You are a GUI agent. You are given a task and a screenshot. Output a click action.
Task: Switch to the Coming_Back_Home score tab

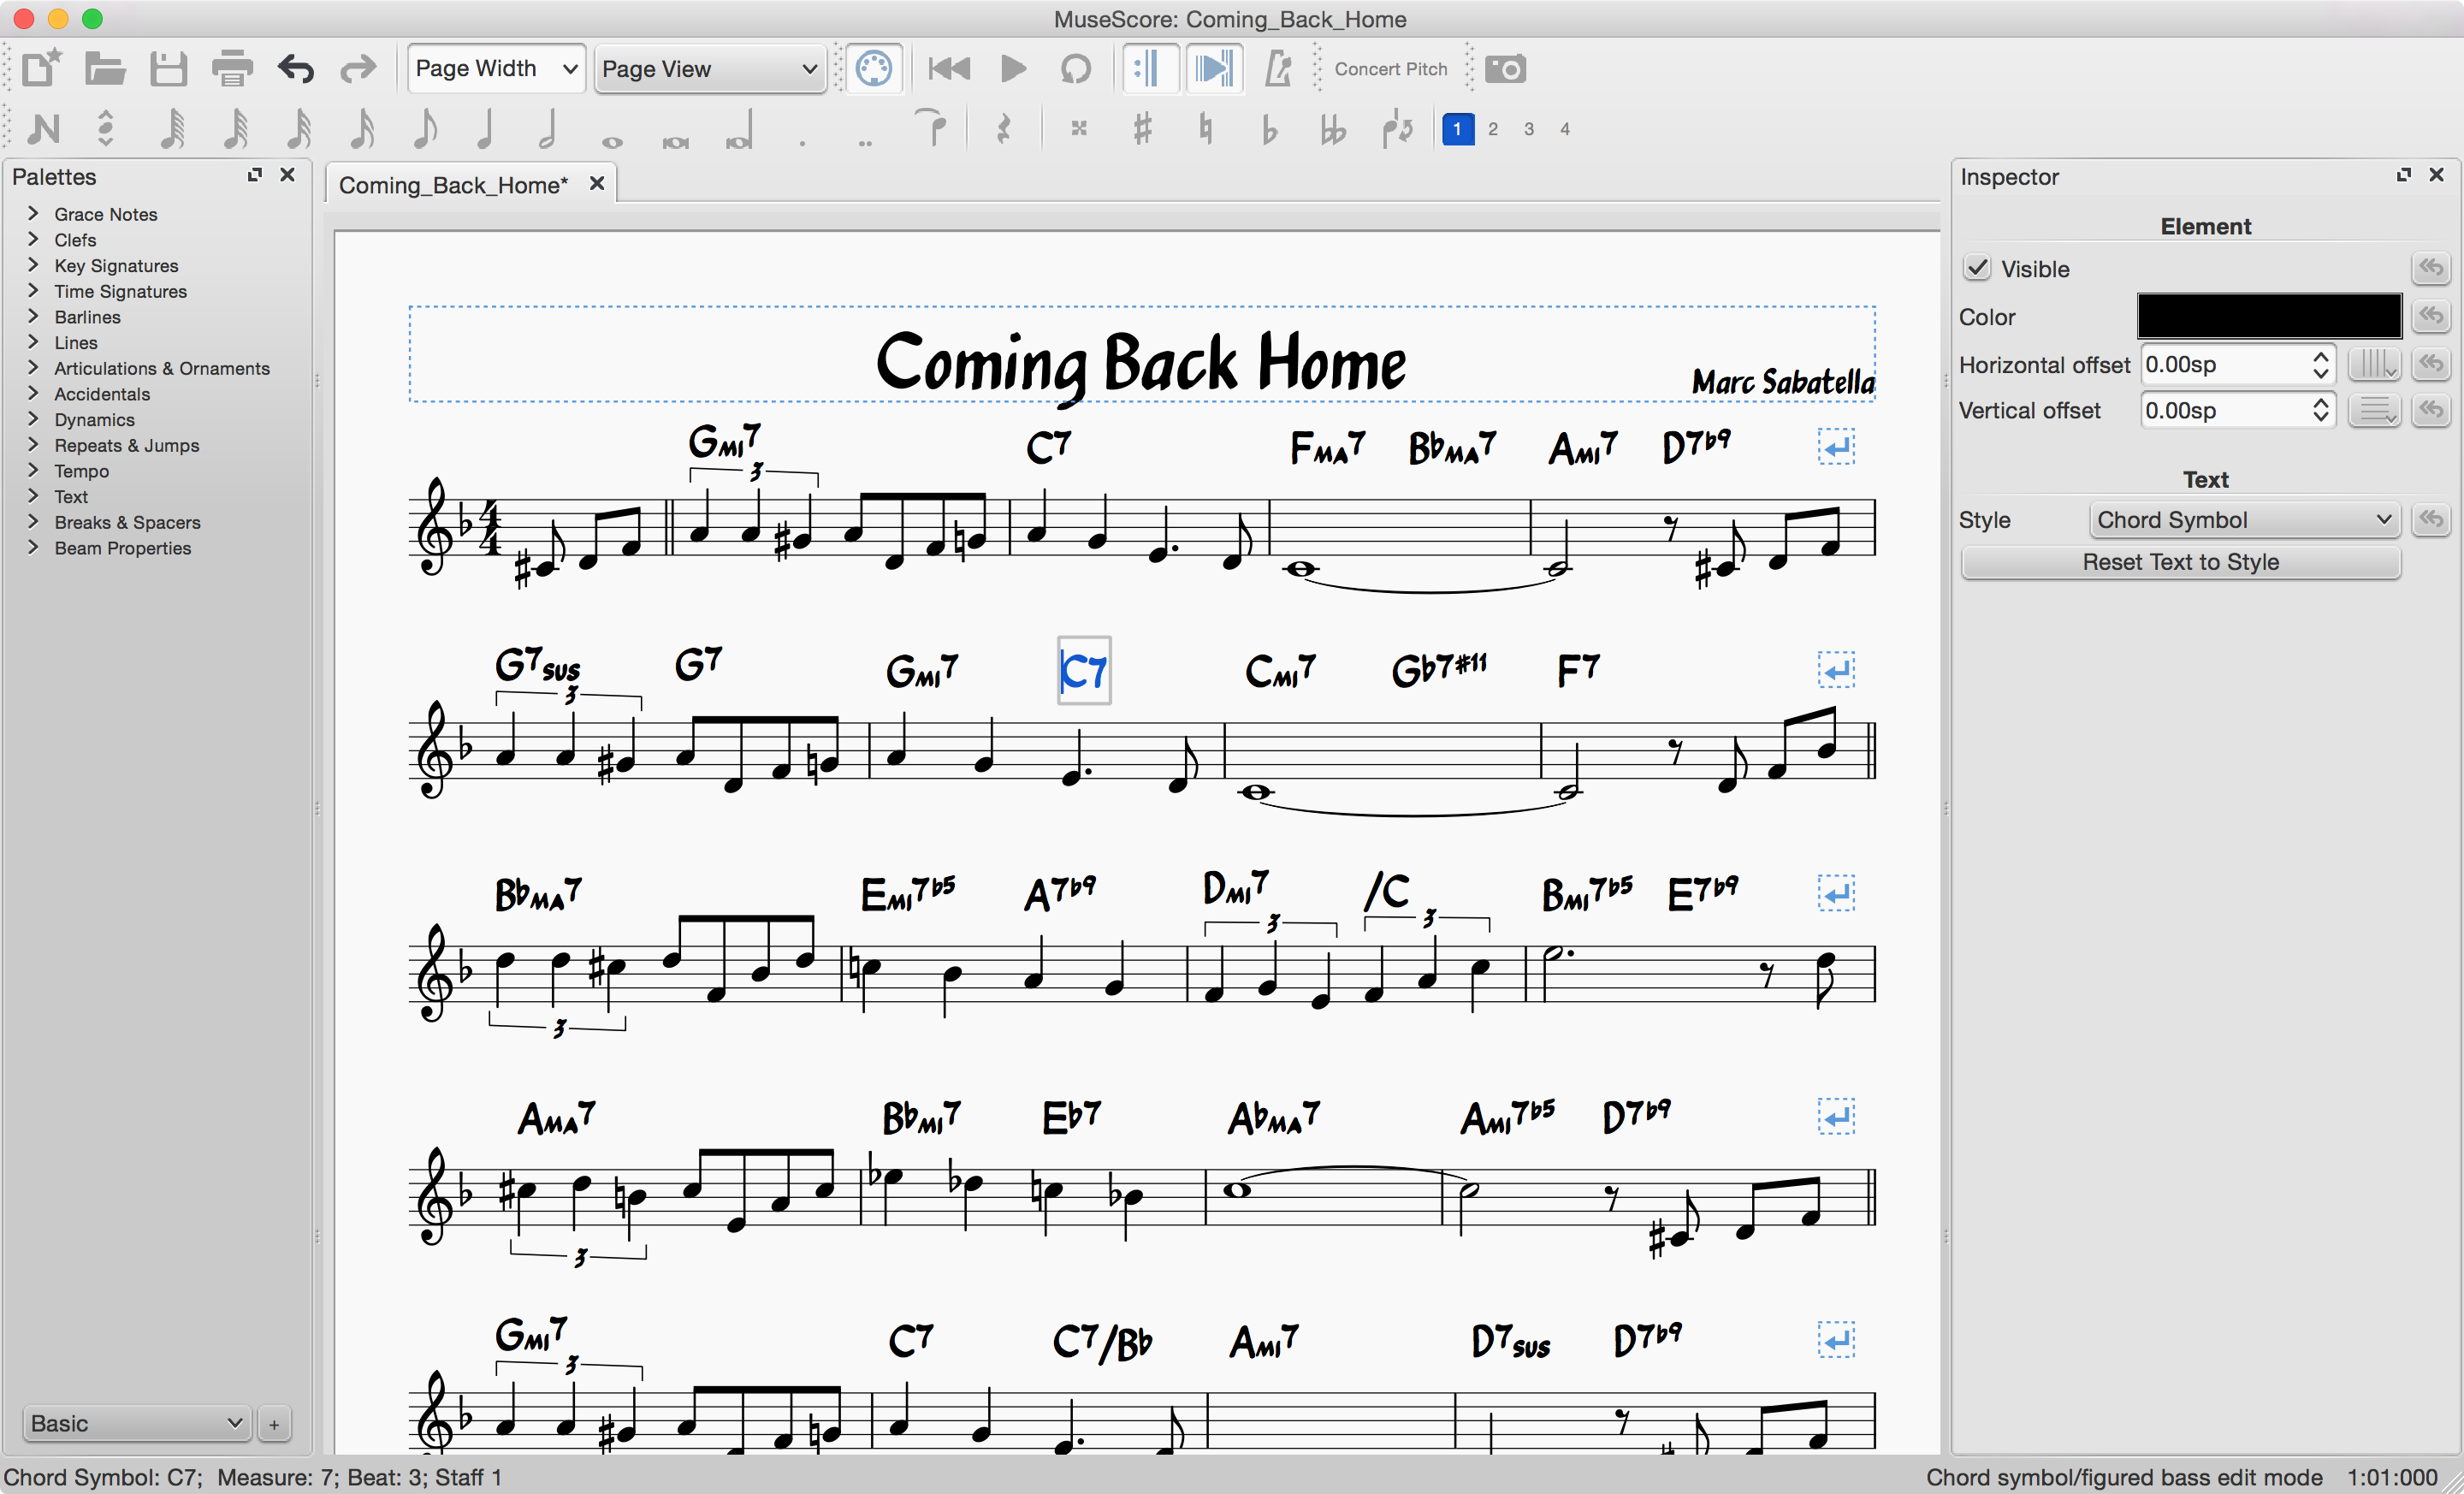(453, 185)
